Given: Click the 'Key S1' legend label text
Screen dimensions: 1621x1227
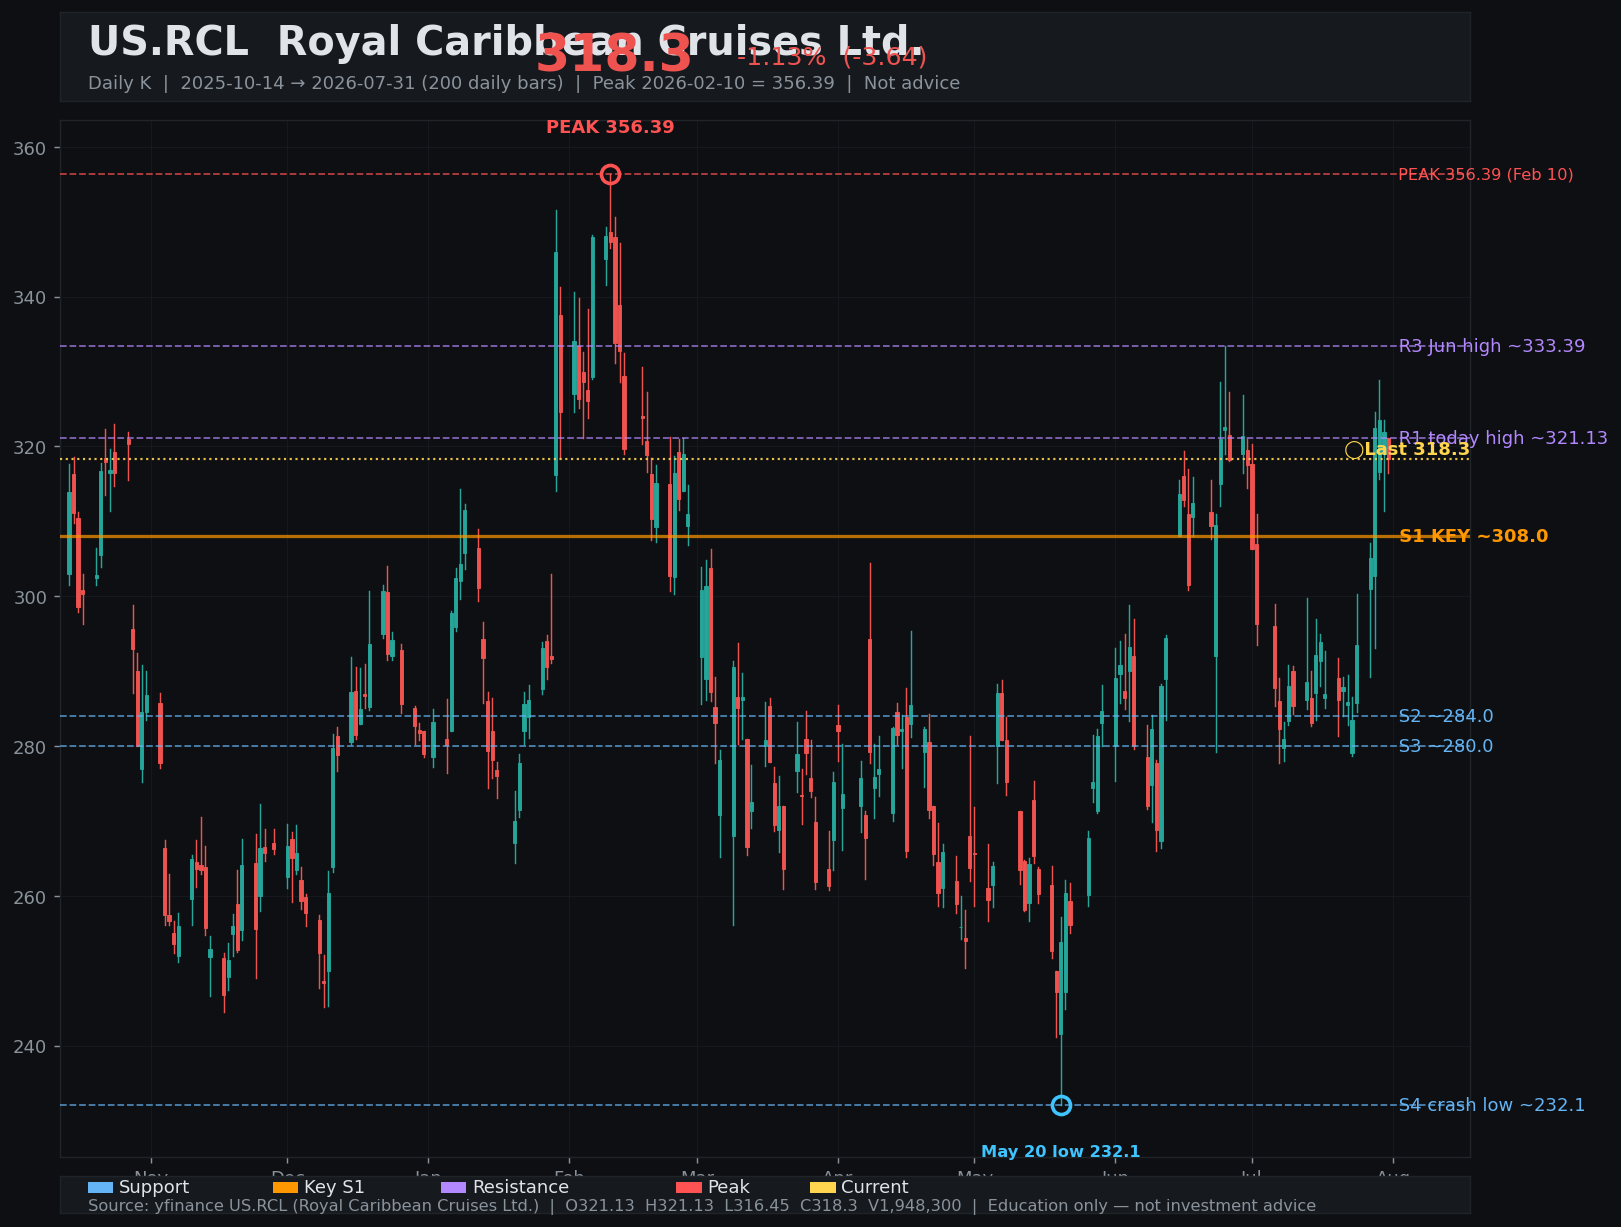Looking at the screenshot, I should tap(334, 1188).
